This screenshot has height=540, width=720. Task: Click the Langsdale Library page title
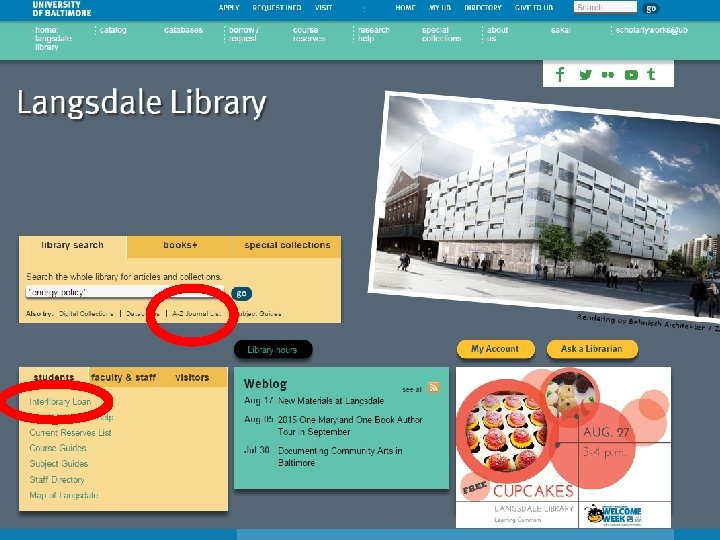coord(142,103)
